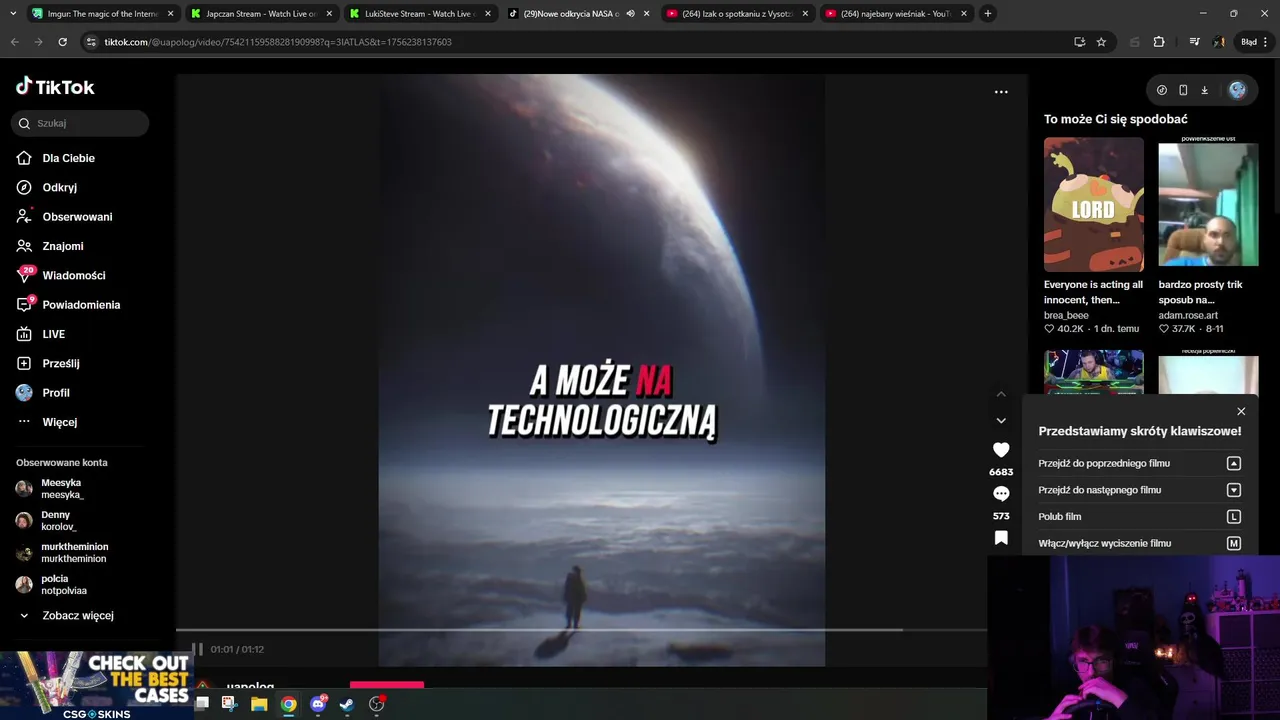Open Wiadomości messages
1280x720 pixels.
(x=73, y=275)
